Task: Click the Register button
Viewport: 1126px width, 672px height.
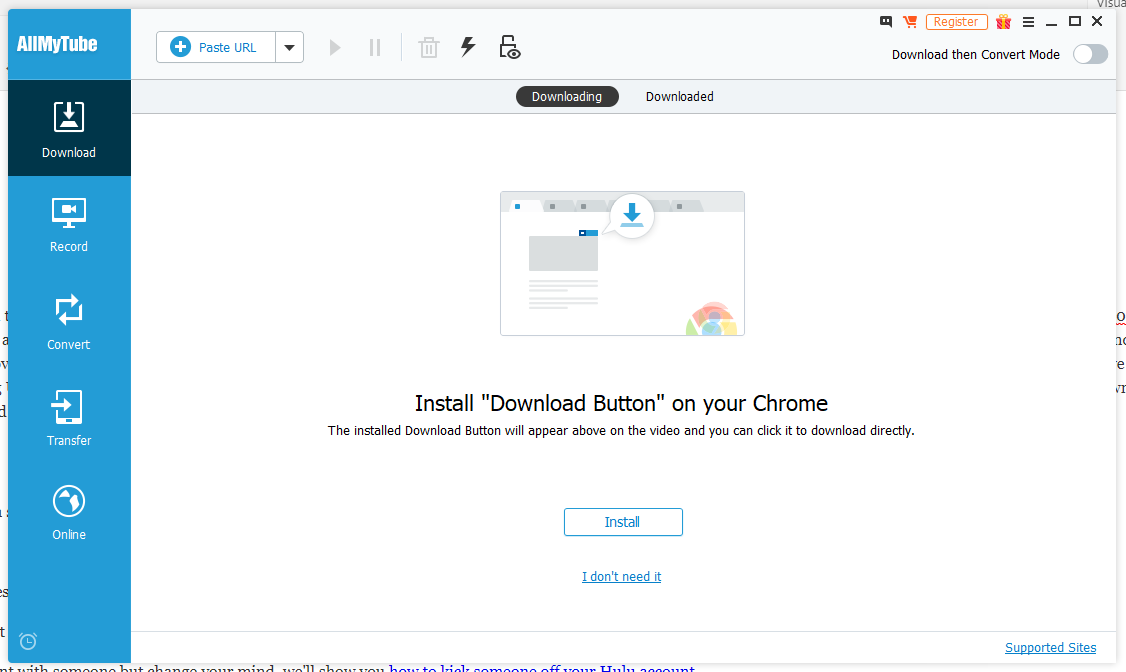Action: point(957,22)
